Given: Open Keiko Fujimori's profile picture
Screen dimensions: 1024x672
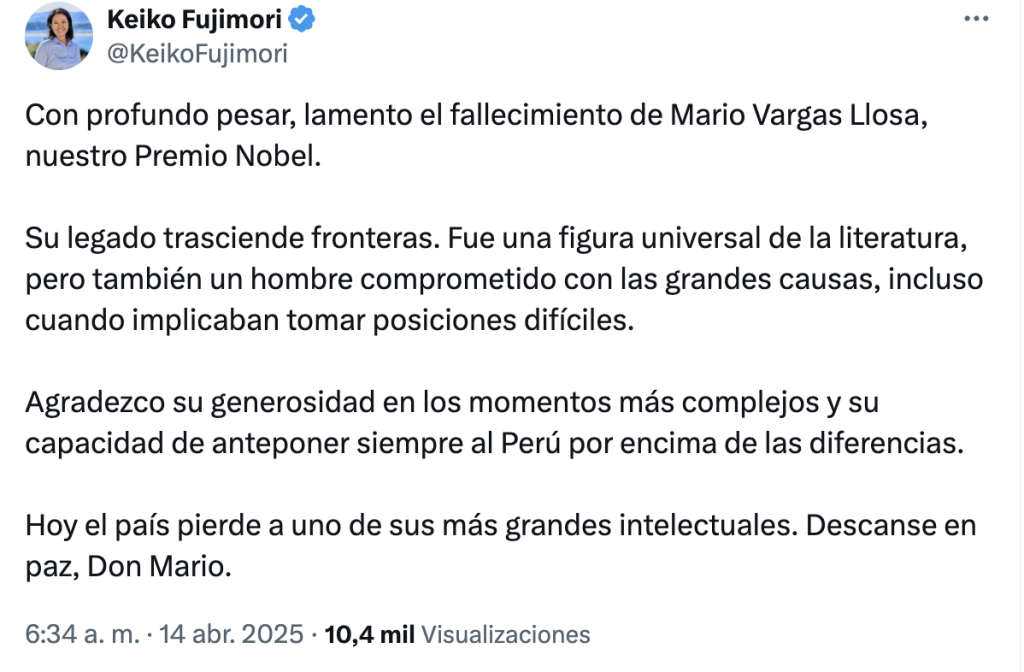Looking at the screenshot, I should pyautogui.click(x=59, y=36).
